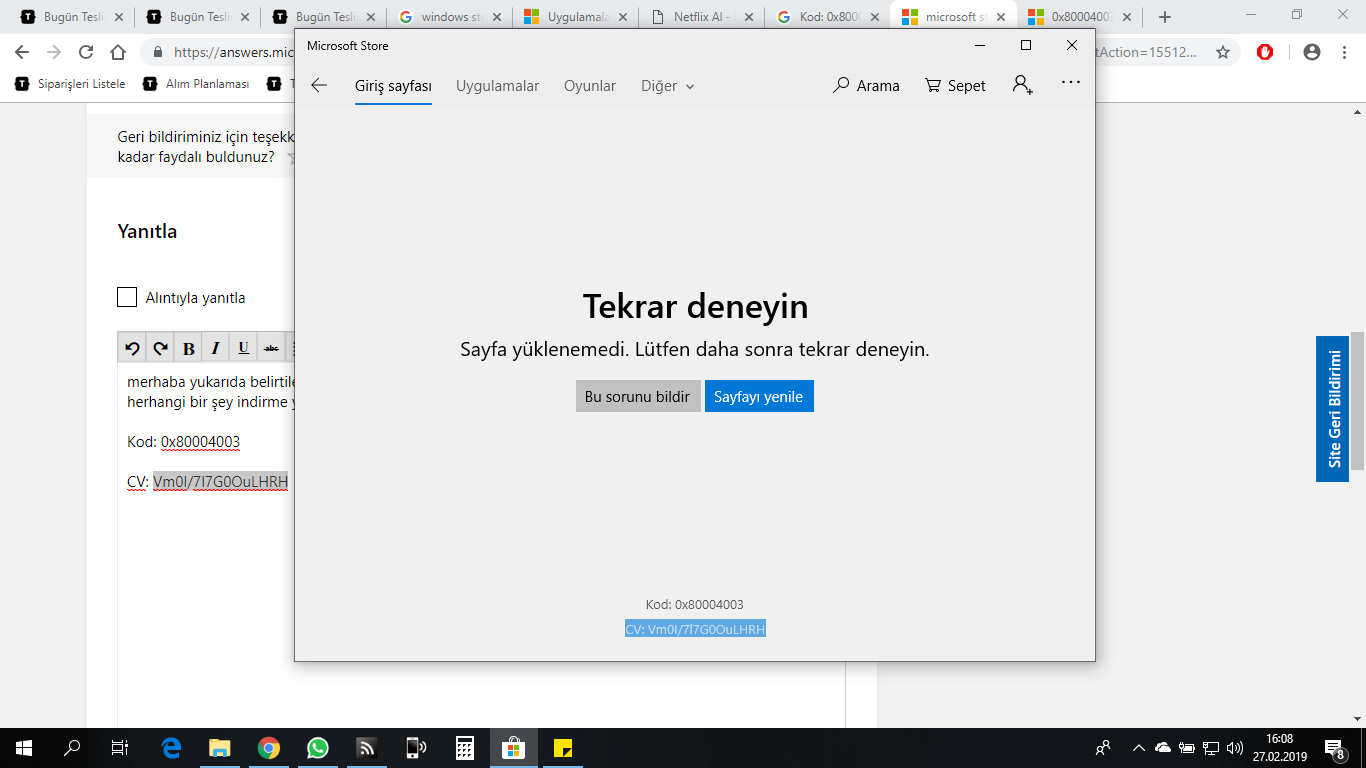Screen dimensions: 1366x768
Task: Show hidden system tray icons
Action: click(1138, 747)
